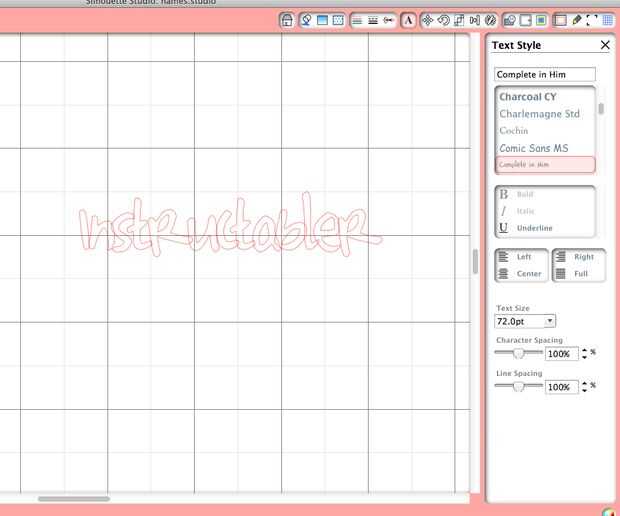
Task: Click the Character Spacing slider handle
Action: [x=518, y=353]
